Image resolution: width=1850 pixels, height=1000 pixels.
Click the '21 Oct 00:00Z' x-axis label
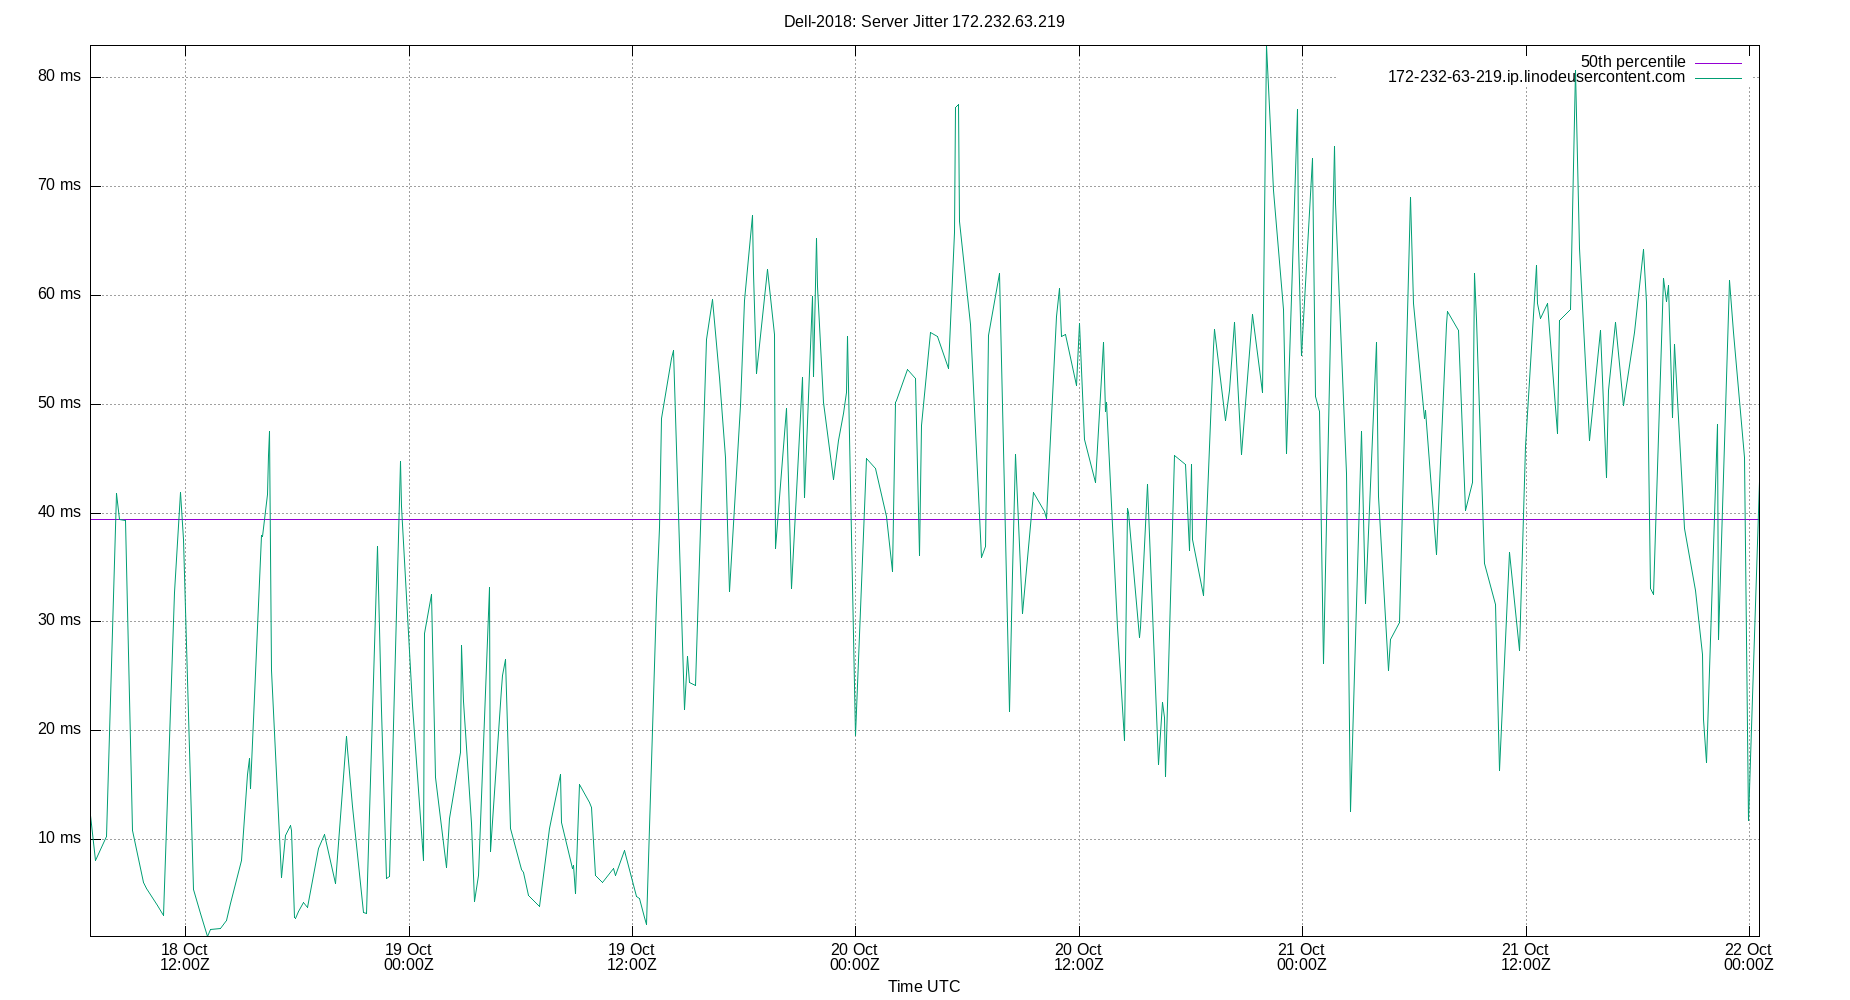tap(1302, 957)
